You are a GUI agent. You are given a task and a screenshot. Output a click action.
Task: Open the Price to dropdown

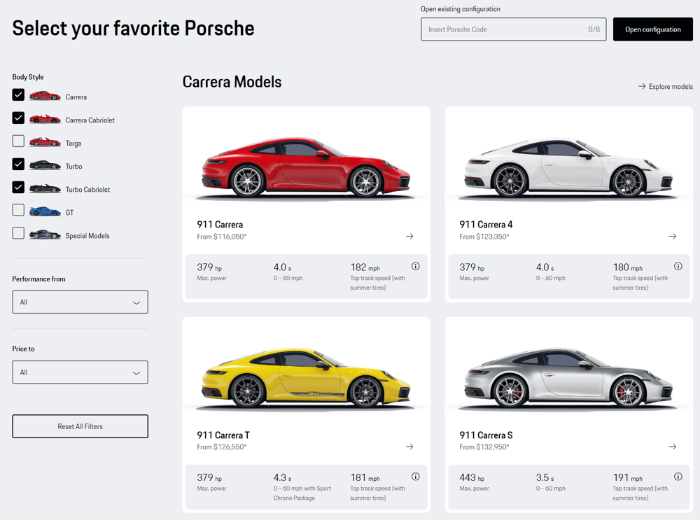point(80,372)
